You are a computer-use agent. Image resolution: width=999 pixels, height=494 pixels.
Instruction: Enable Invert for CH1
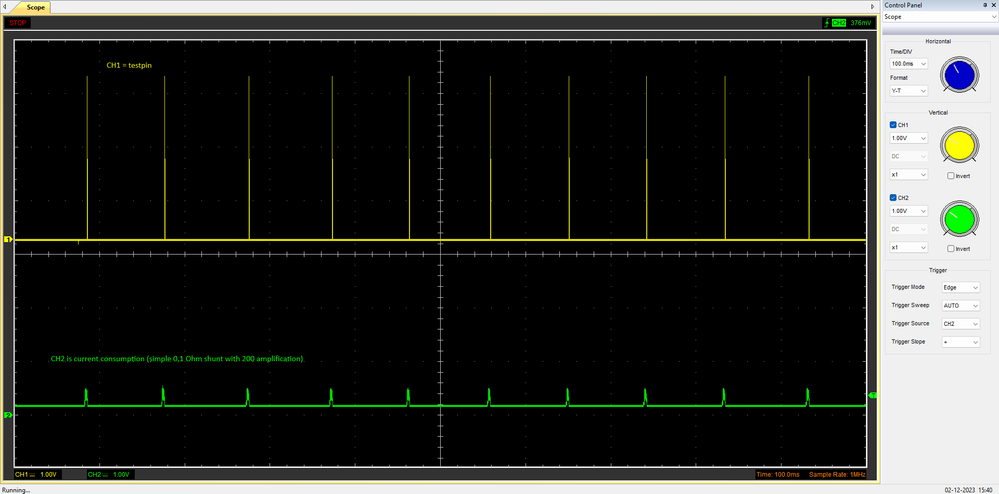point(951,176)
